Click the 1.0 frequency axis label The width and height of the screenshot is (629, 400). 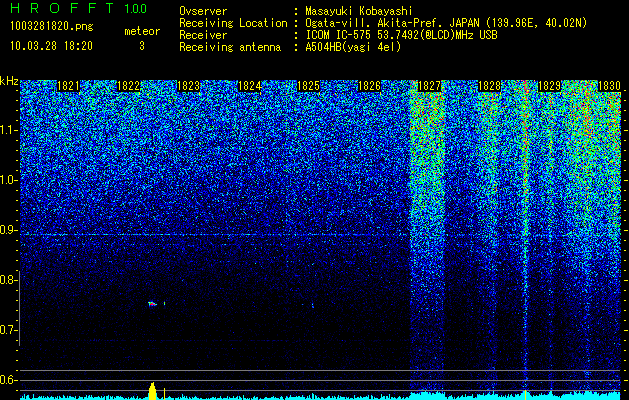coord(9,180)
